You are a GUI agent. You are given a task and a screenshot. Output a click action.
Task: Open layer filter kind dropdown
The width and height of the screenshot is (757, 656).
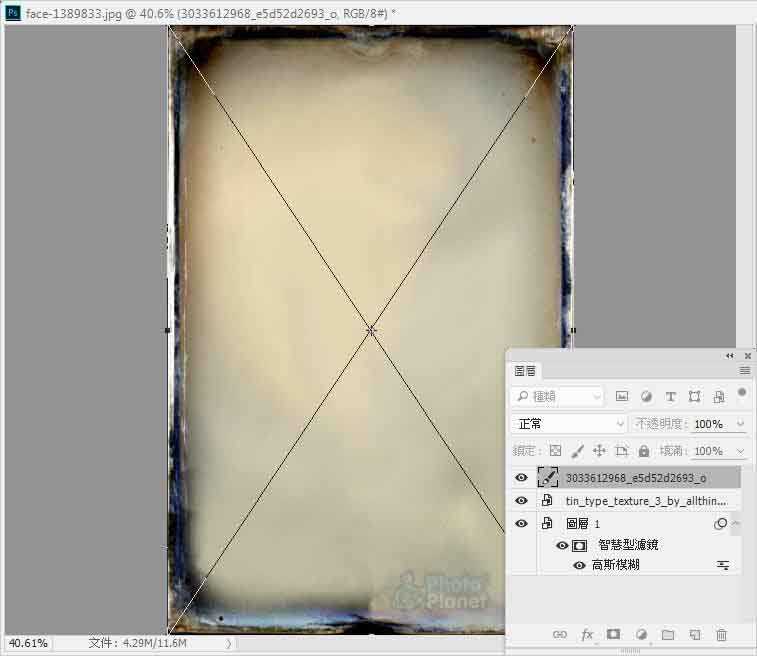[x=558, y=396]
